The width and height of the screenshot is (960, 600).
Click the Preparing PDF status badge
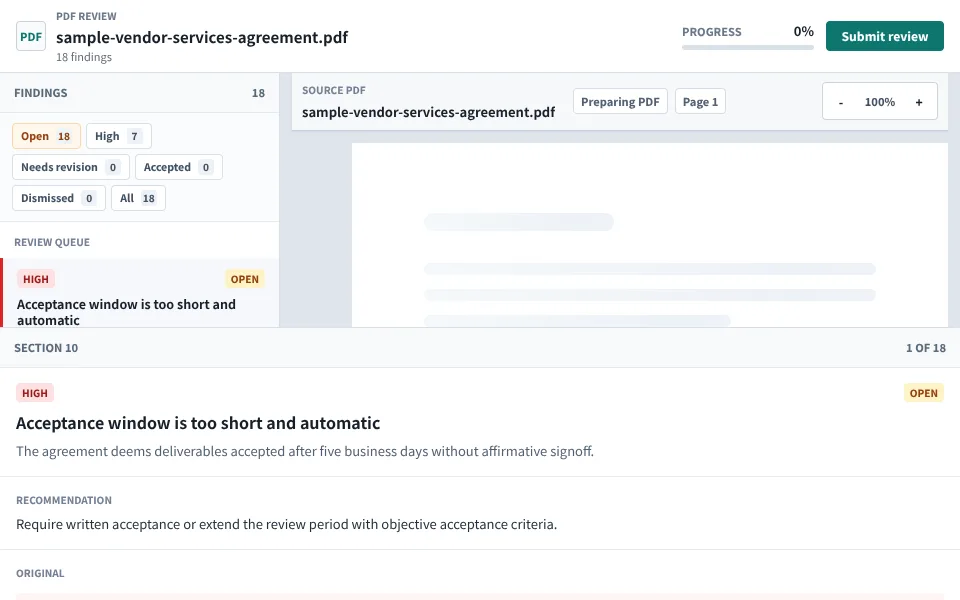coord(620,102)
